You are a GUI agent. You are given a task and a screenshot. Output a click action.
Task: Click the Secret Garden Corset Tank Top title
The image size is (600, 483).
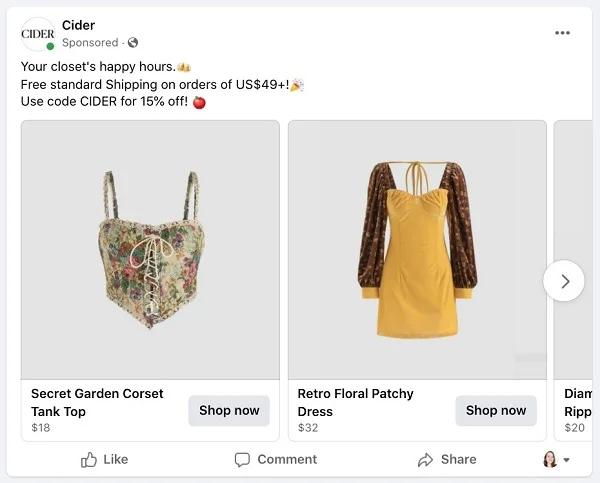97,402
